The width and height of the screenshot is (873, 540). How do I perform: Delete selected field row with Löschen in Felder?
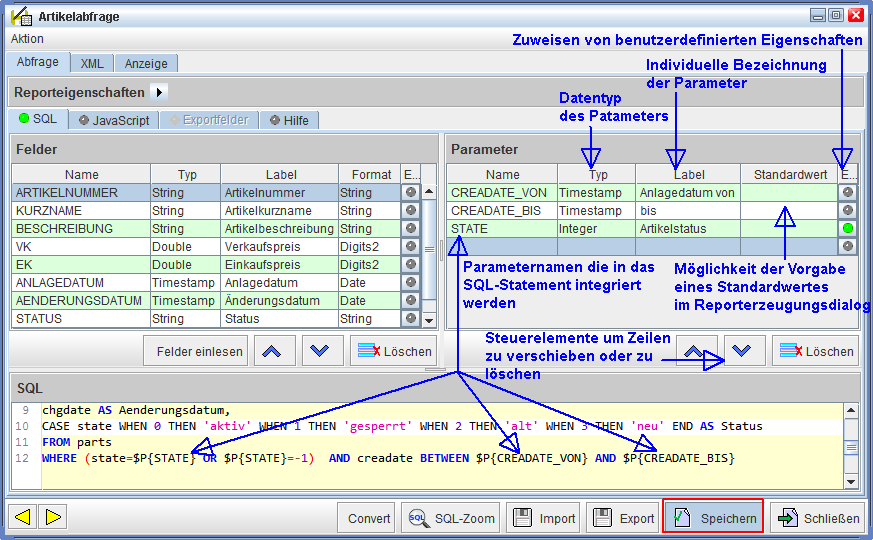(394, 351)
